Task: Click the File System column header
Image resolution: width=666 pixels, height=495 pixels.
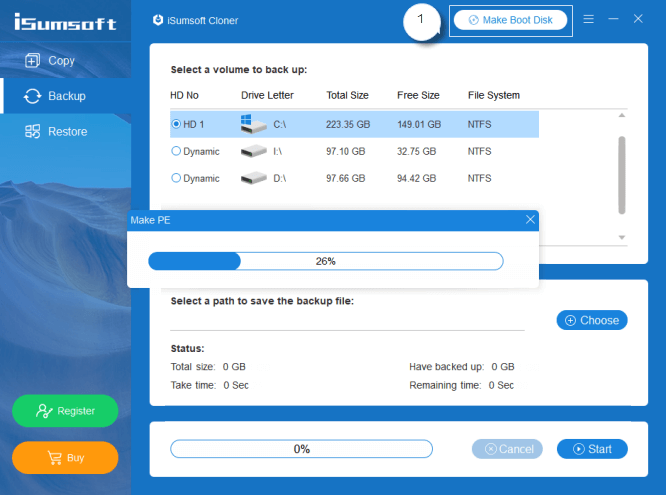Action: pyautogui.click(x=494, y=95)
